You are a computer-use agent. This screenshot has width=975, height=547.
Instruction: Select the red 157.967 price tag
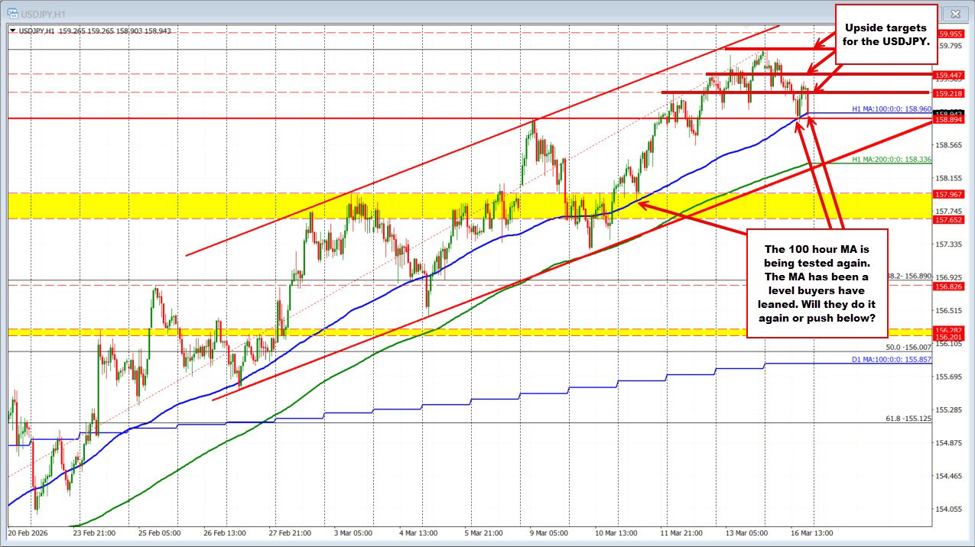948,193
